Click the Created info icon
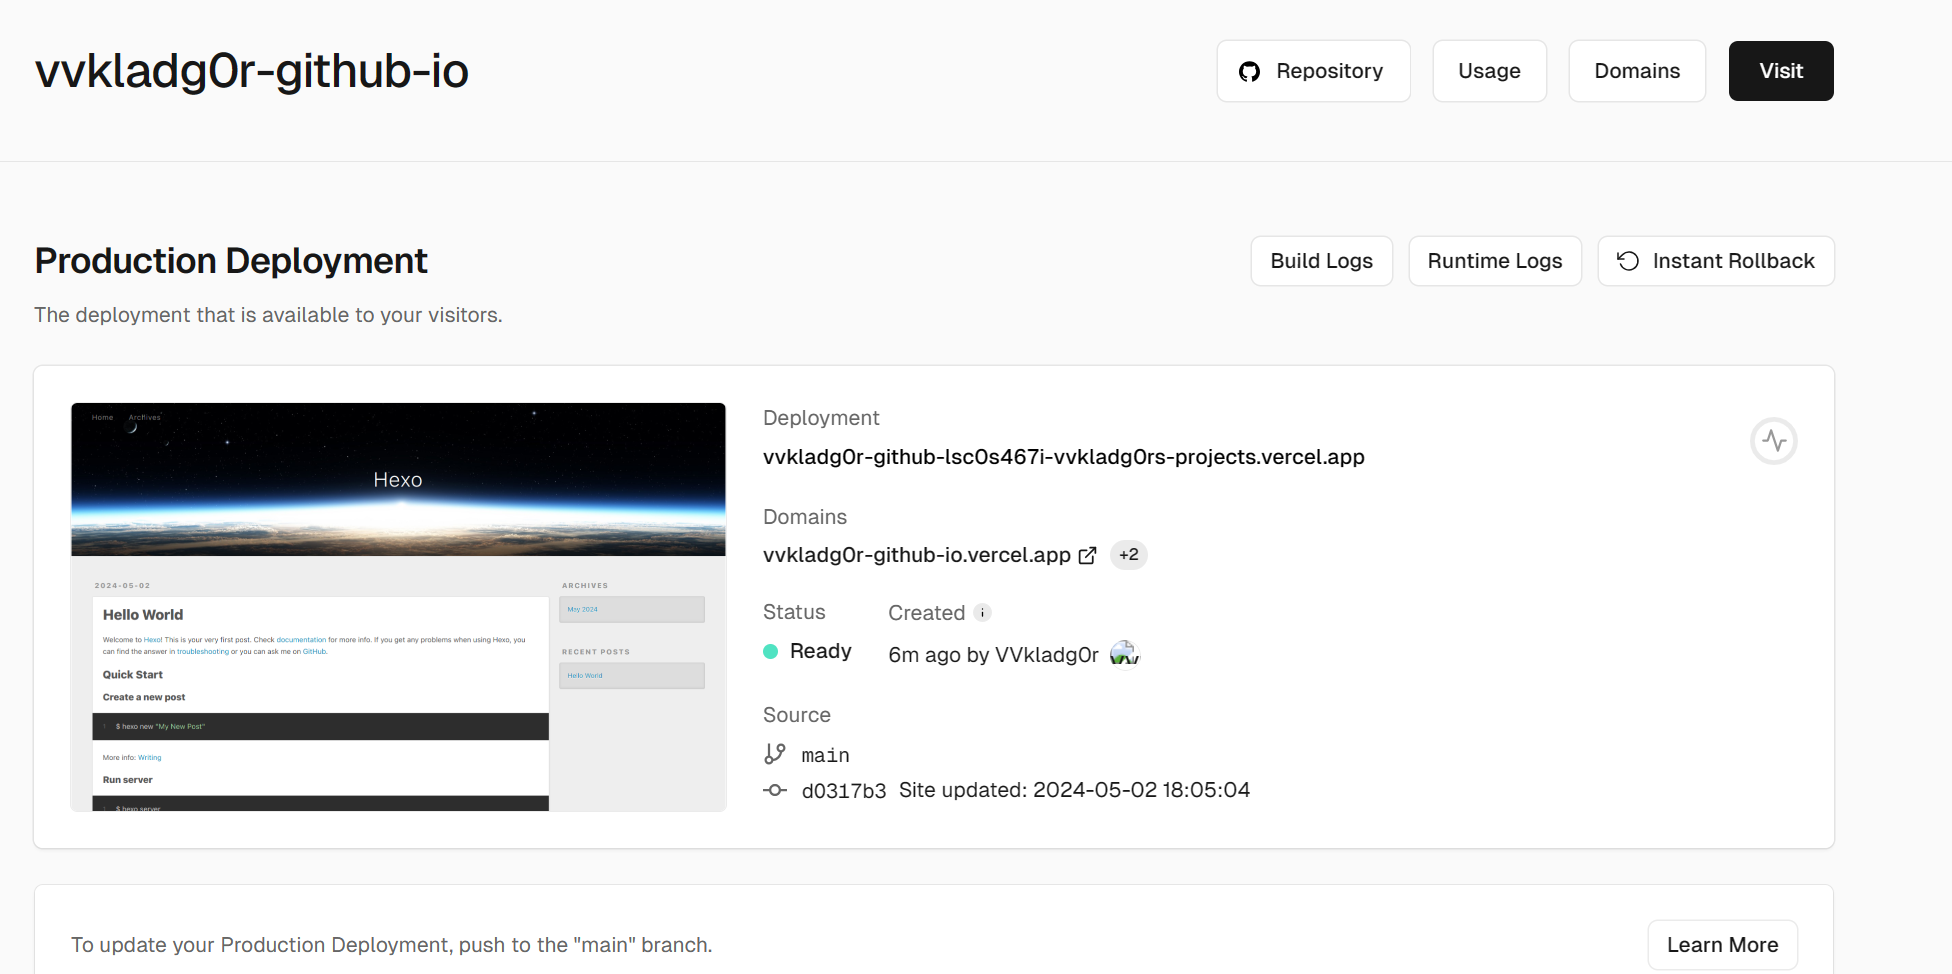 [x=982, y=613]
